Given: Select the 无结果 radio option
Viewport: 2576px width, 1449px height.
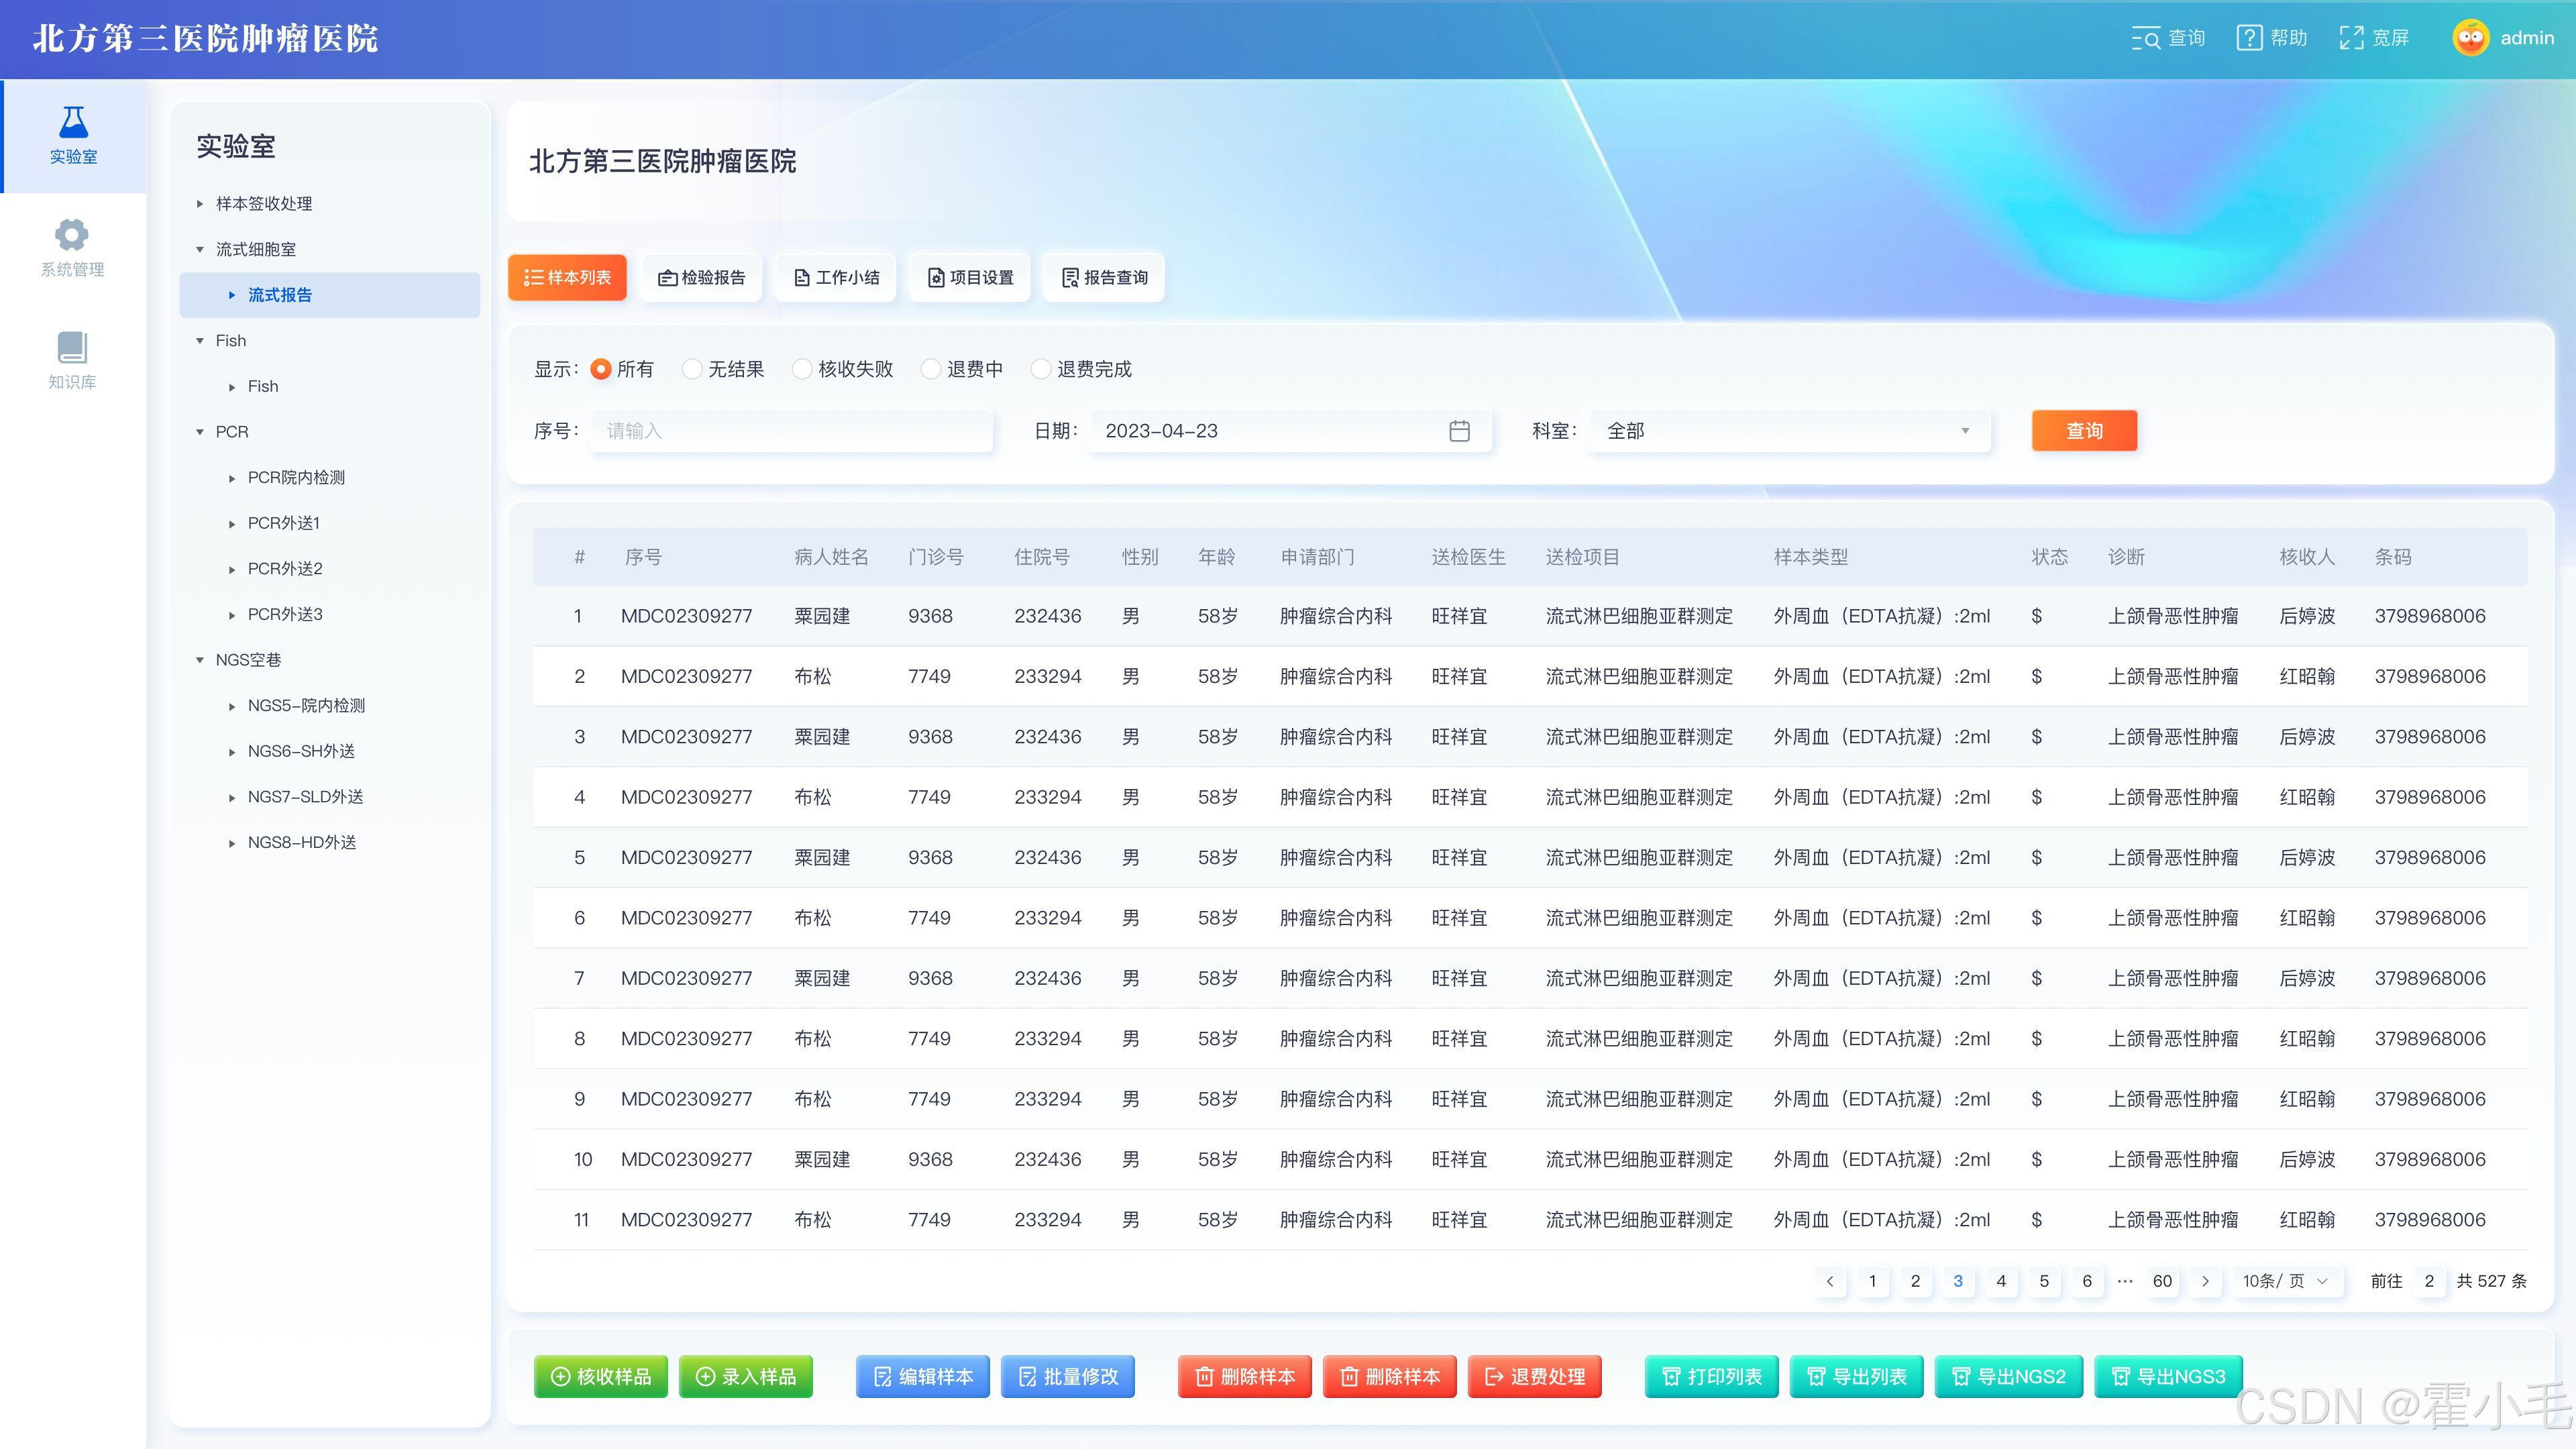Looking at the screenshot, I should [x=692, y=368].
